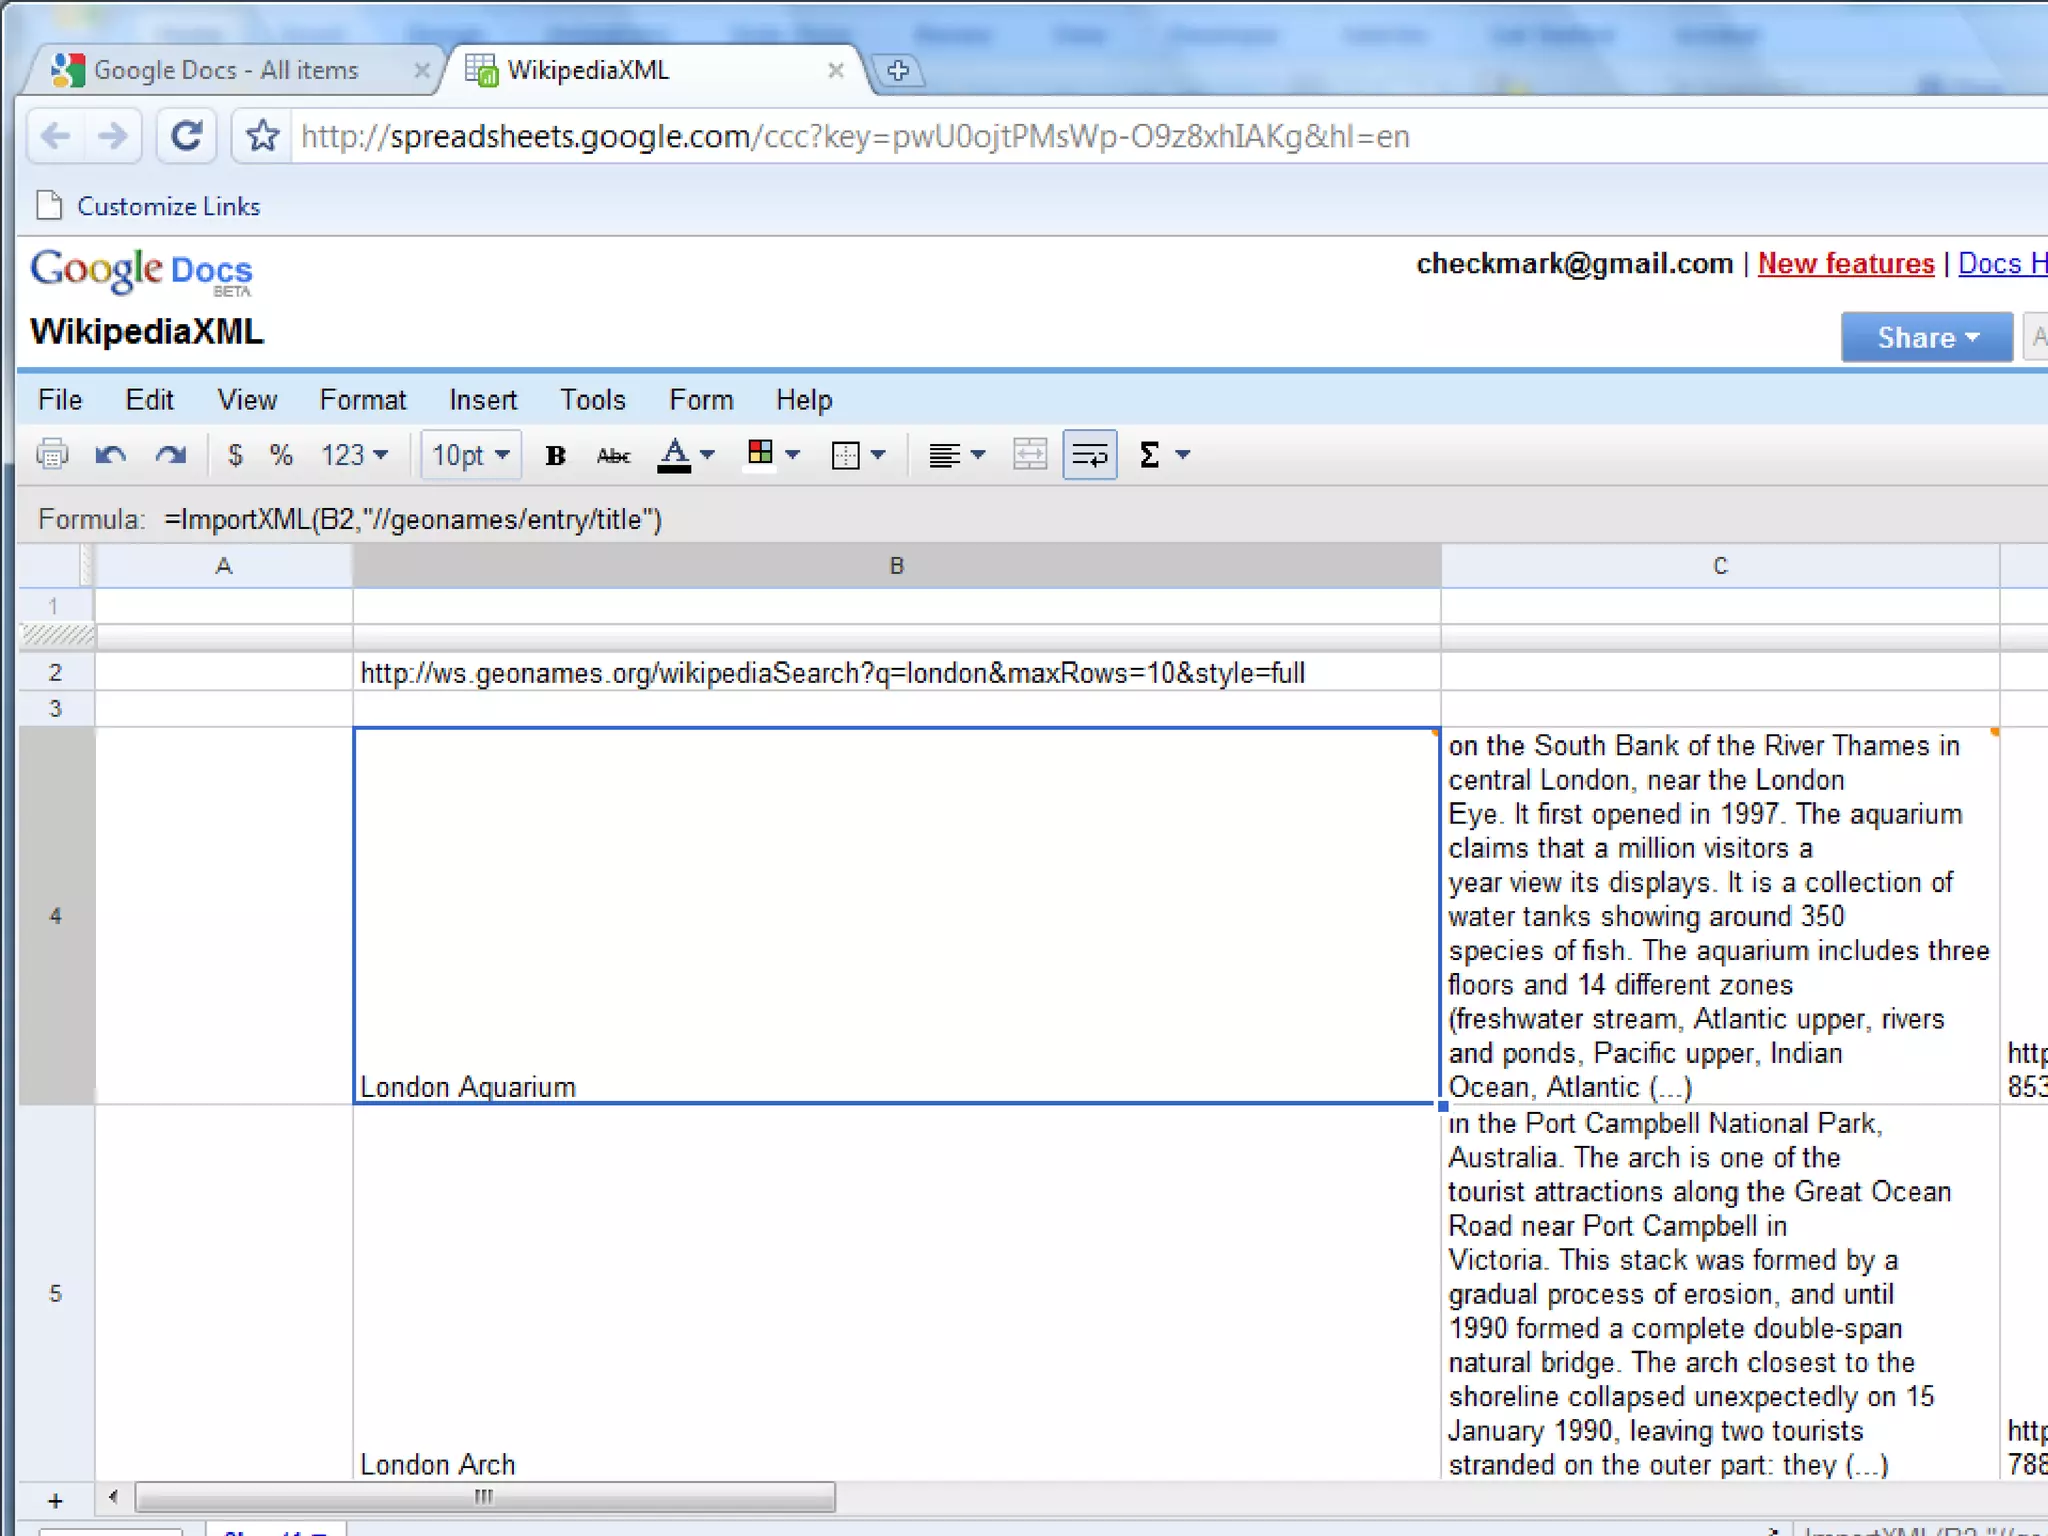Click the horizontal scrollbar thumb
The image size is (2048, 1536).
tap(484, 1497)
